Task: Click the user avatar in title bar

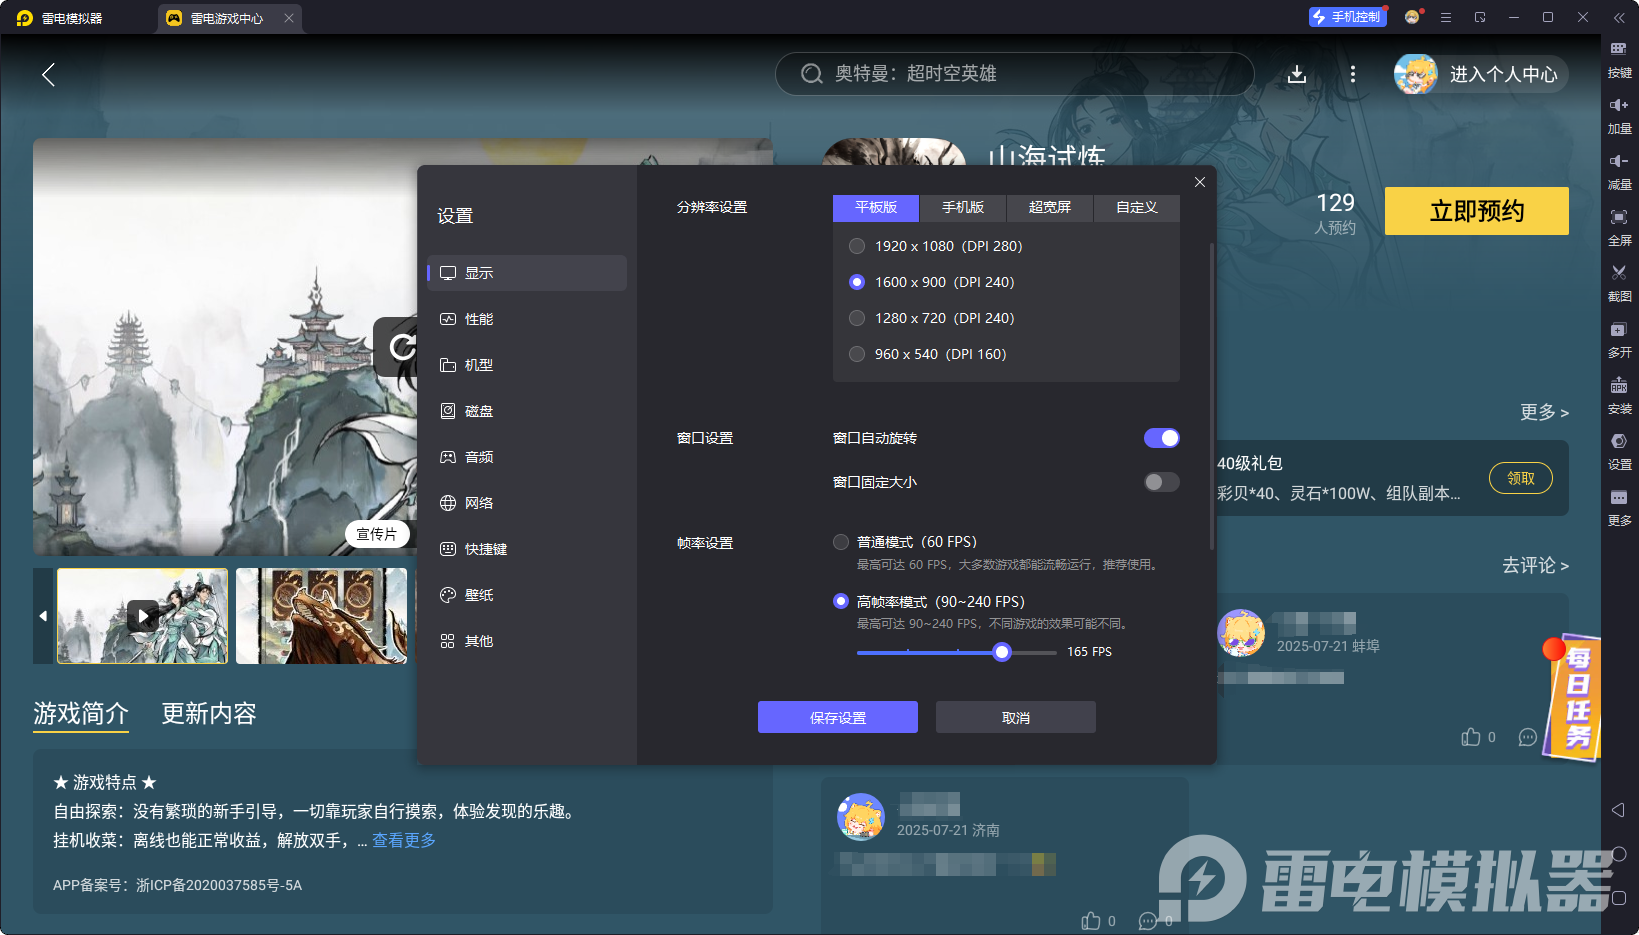Action: coord(1412,17)
